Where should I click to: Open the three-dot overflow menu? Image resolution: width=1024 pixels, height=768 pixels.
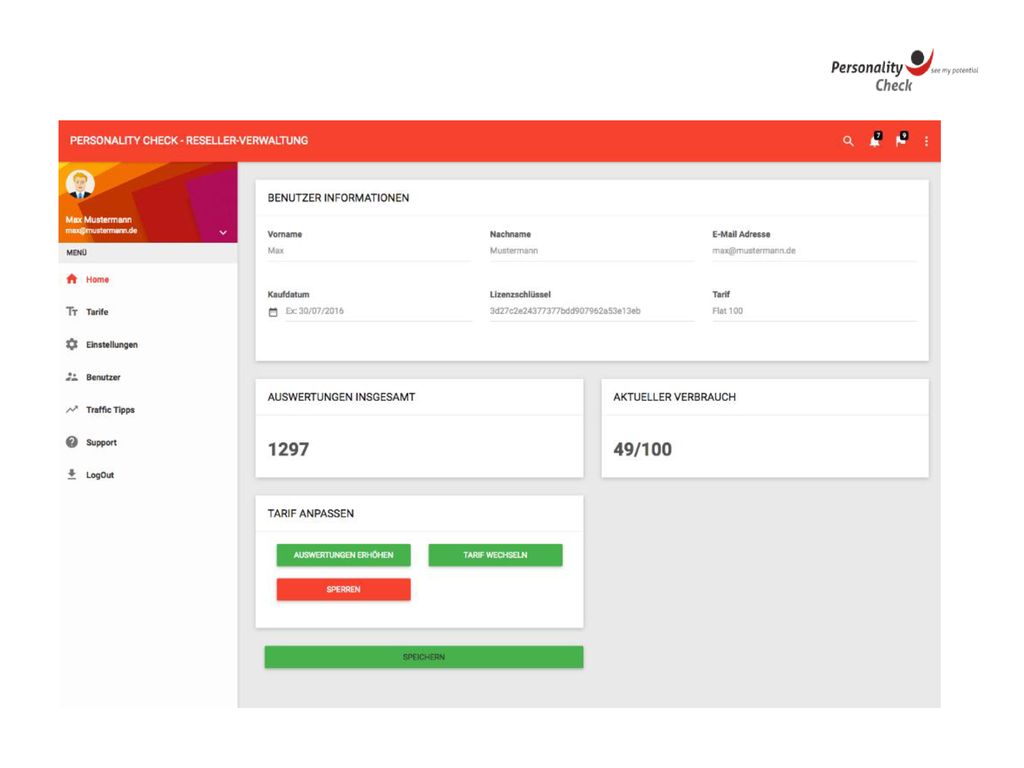[x=926, y=141]
